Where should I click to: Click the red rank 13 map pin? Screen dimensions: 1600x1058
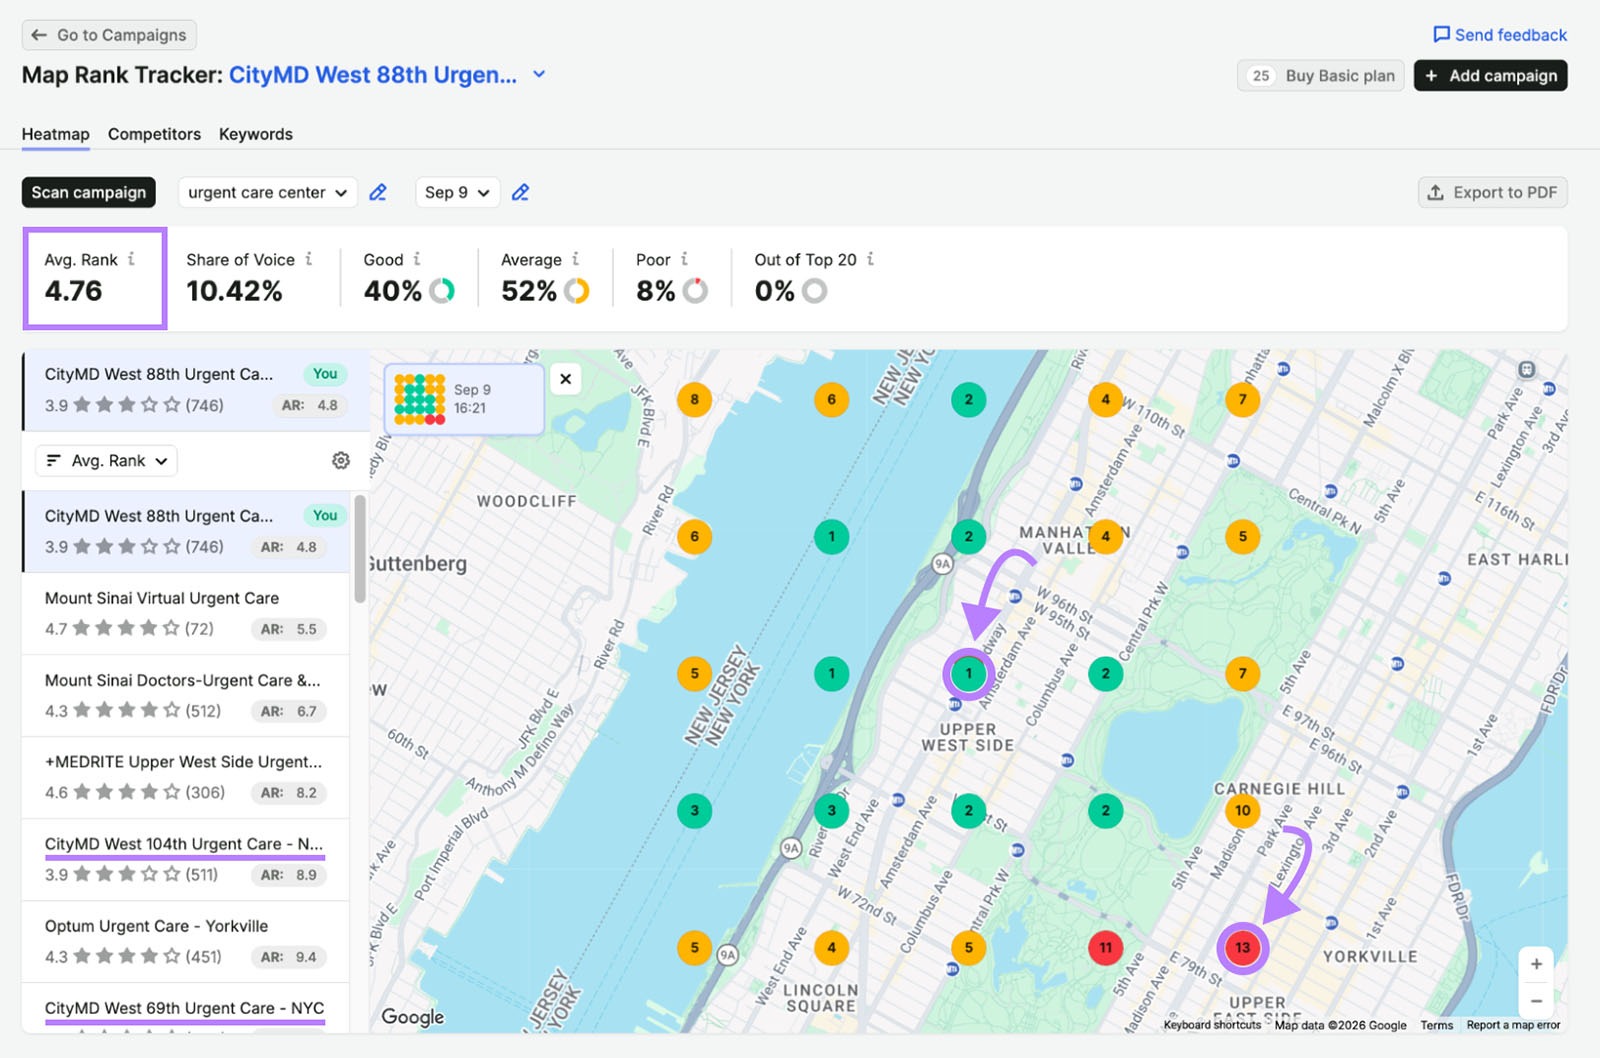click(x=1243, y=948)
